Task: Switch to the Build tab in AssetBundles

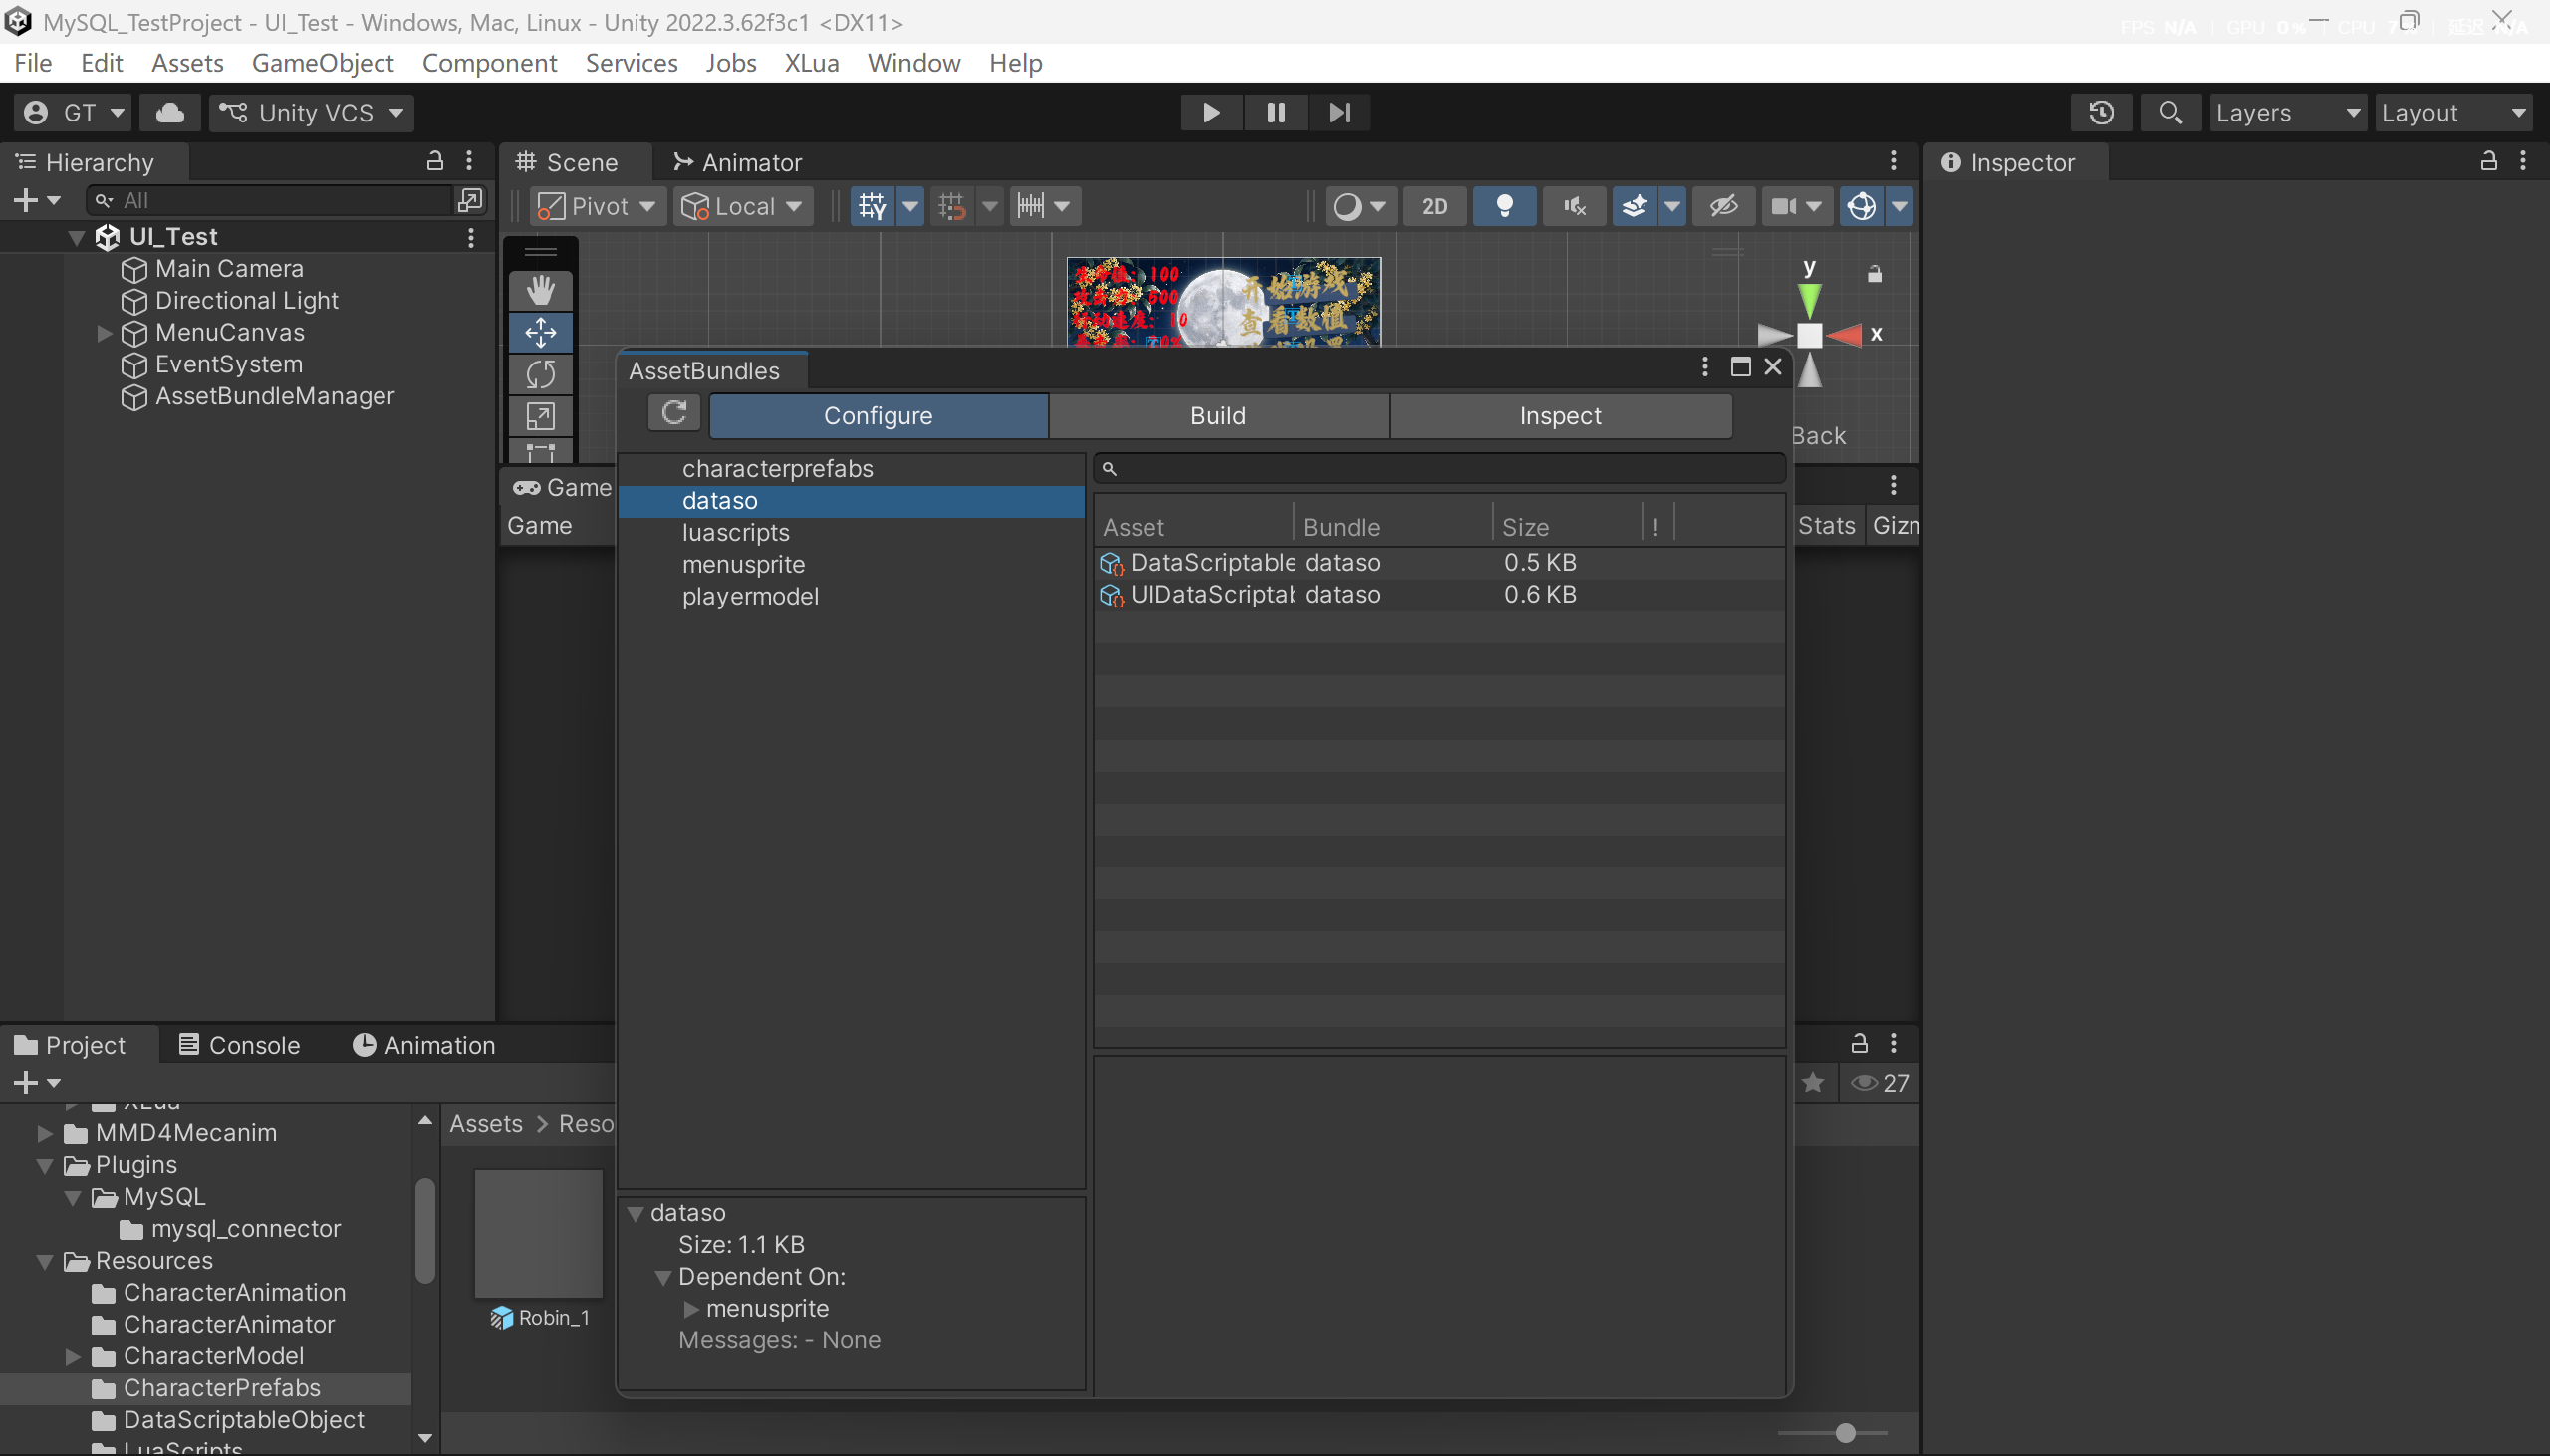Action: [1218, 416]
